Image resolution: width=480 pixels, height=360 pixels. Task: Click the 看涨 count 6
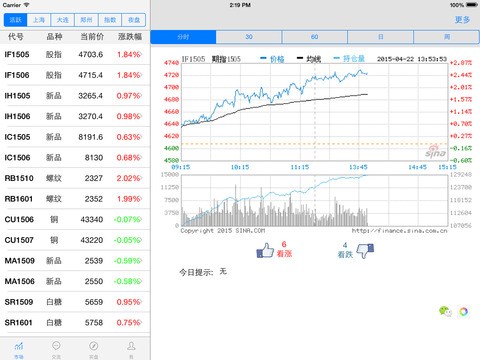click(284, 244)
